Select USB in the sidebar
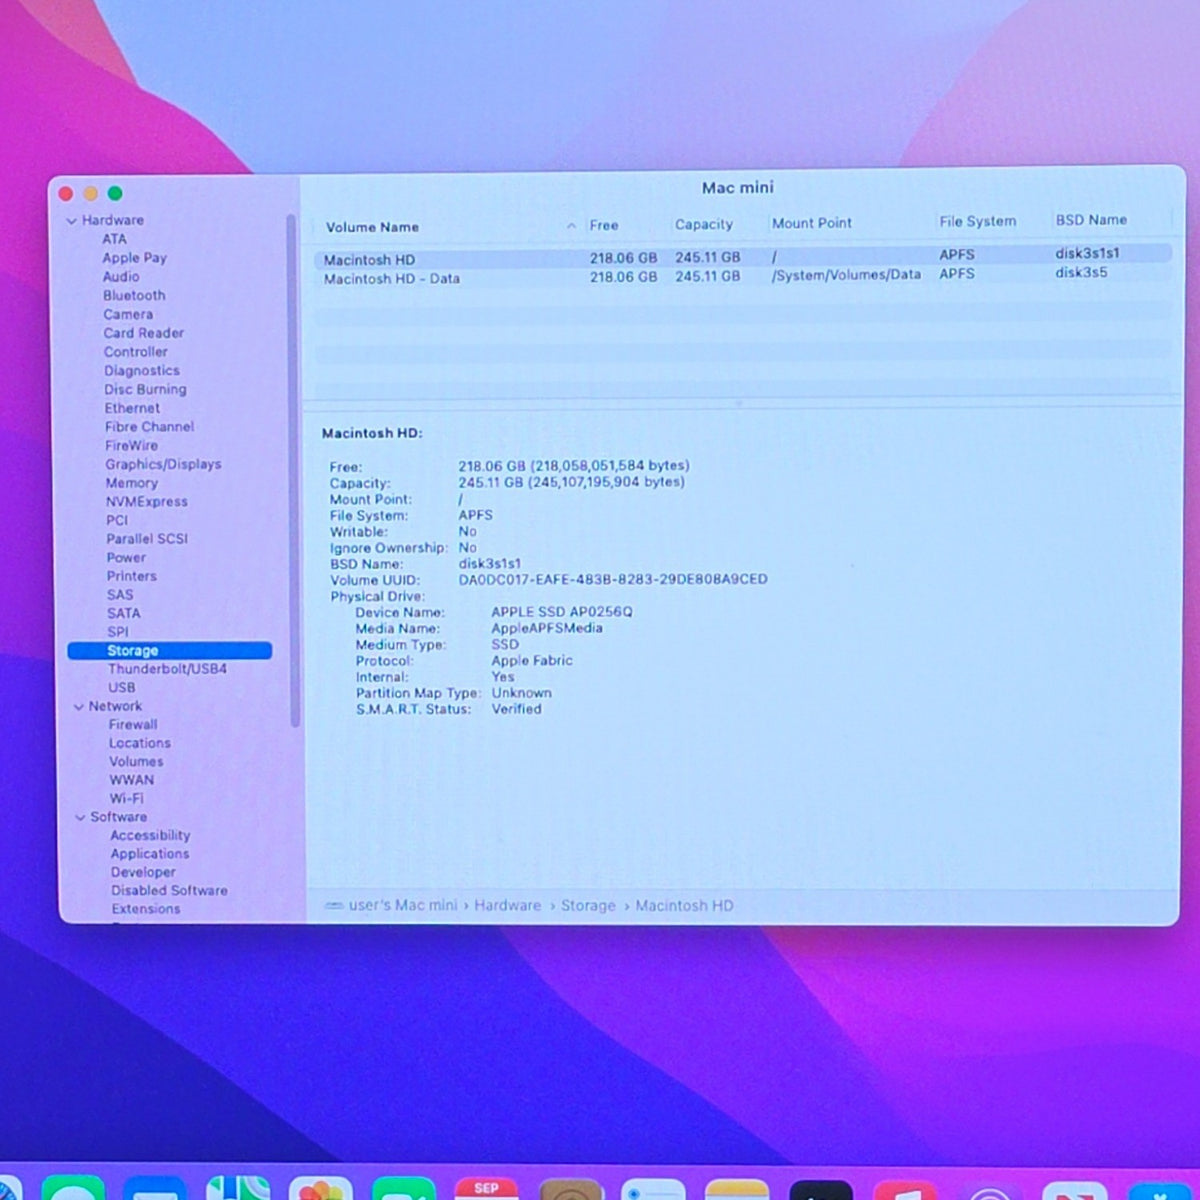Viewport: 1200px width, 1200px height. click(121, 688)
